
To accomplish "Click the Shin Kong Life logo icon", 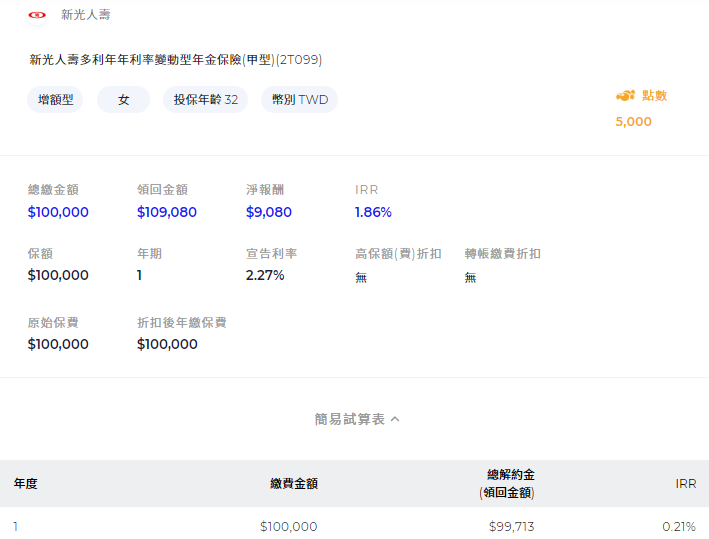I will click(37, 15).
